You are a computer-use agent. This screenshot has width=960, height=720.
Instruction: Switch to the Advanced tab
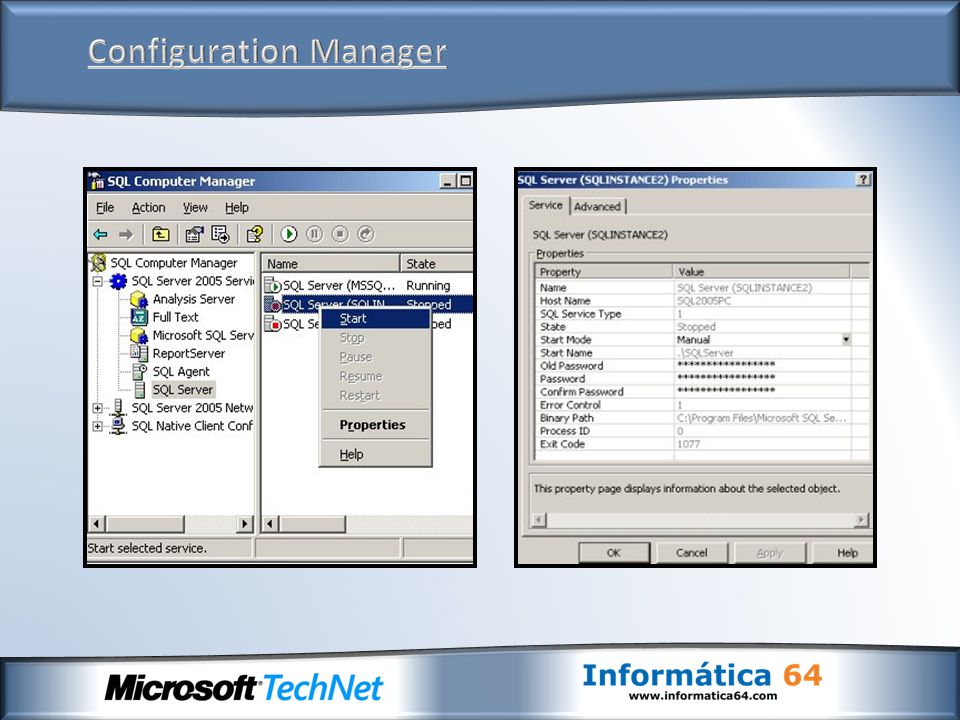click(598, 206)
